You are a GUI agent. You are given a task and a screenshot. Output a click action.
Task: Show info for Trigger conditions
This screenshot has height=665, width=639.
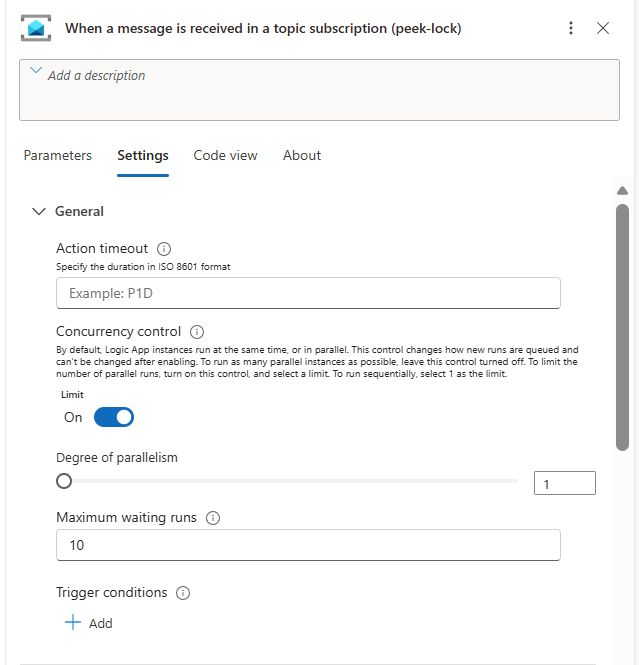183,593
